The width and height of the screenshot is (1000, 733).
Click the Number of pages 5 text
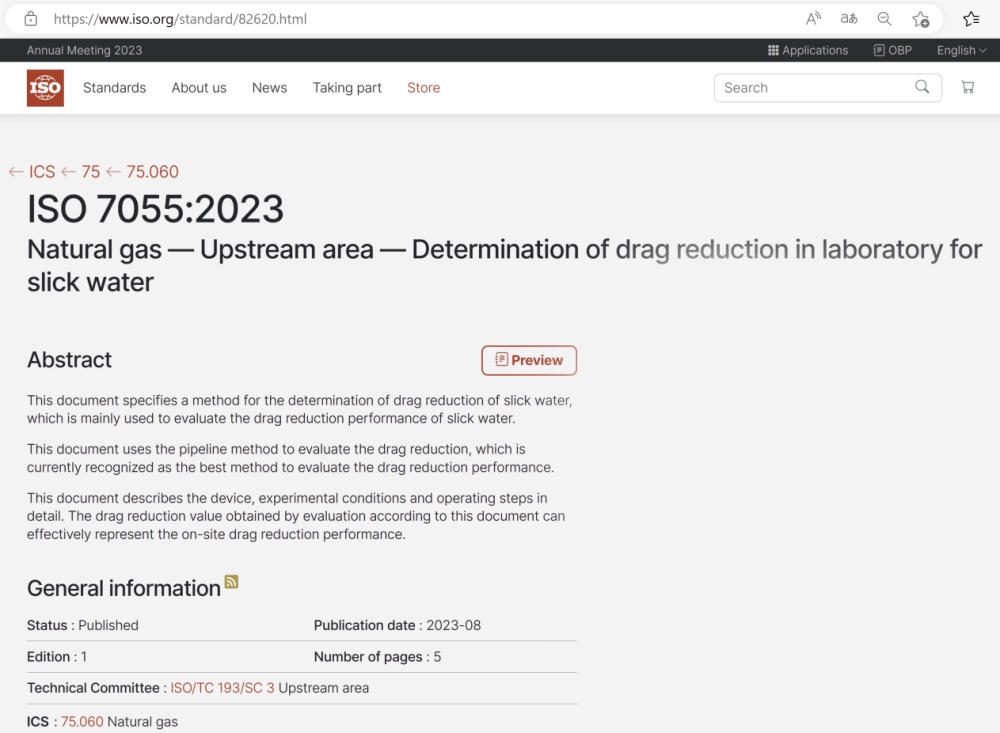point(378,656)
